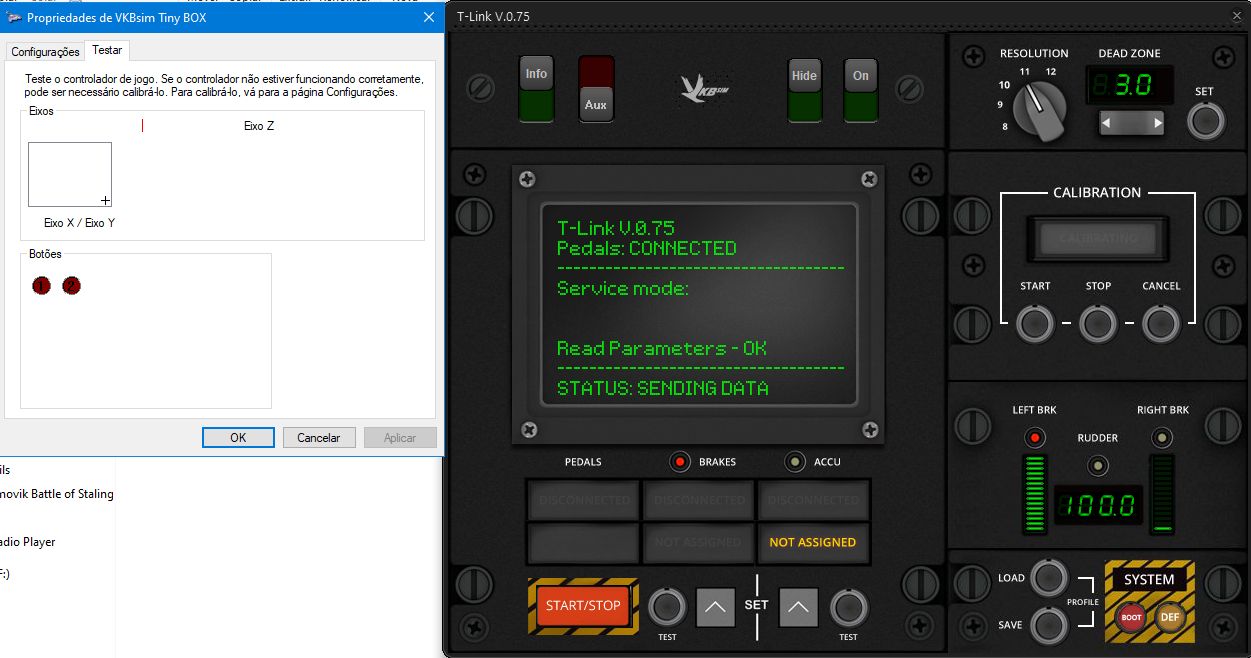Click calibration STOP round button
The height and width of the screenshot is (658, 1251).
pos(1098,324)
